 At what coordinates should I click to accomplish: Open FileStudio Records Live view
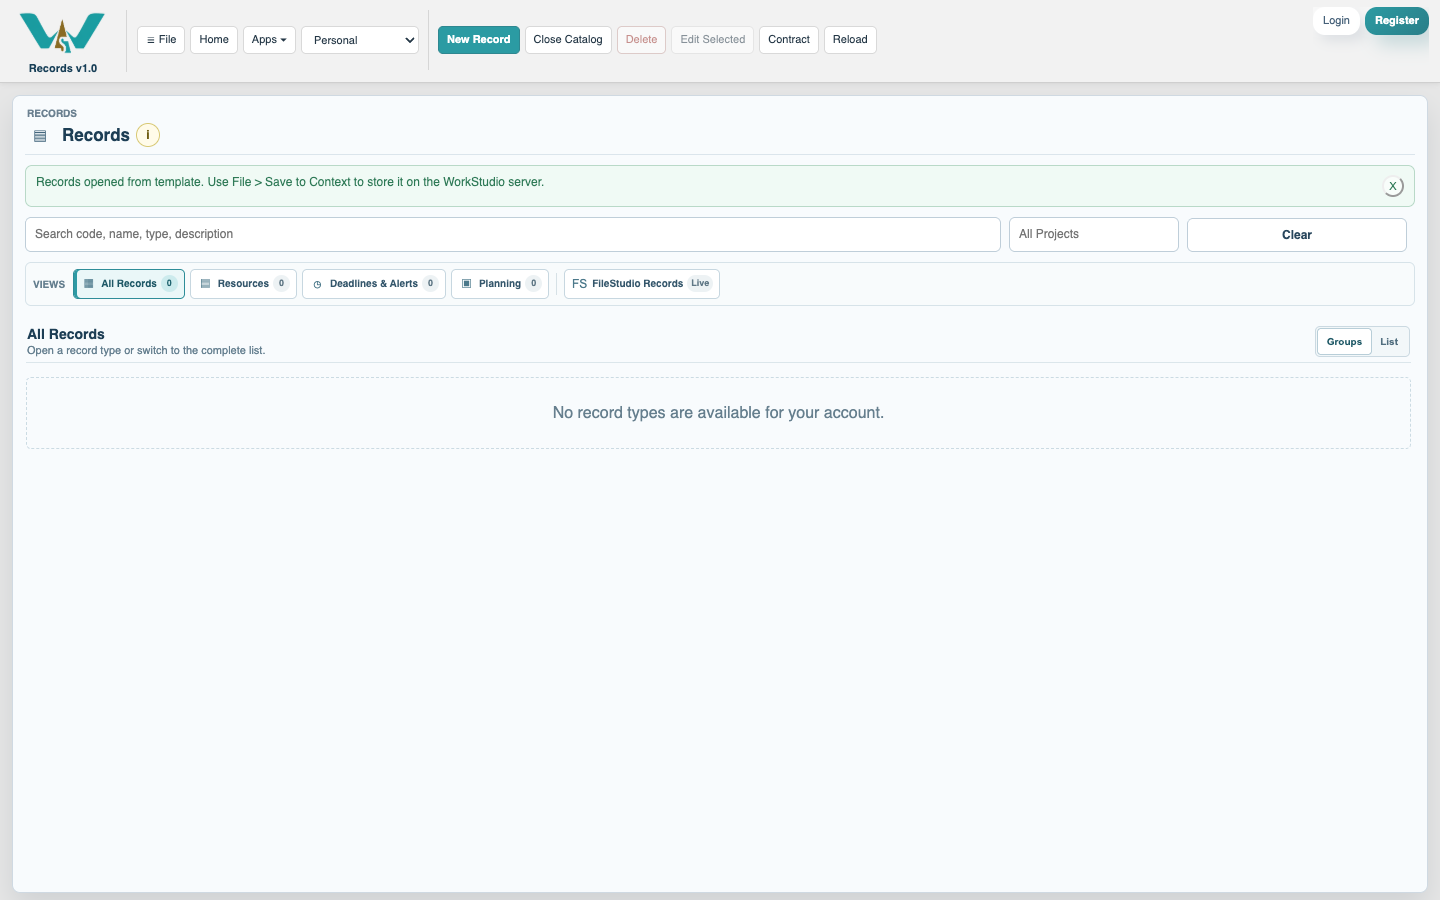point(642,284)
